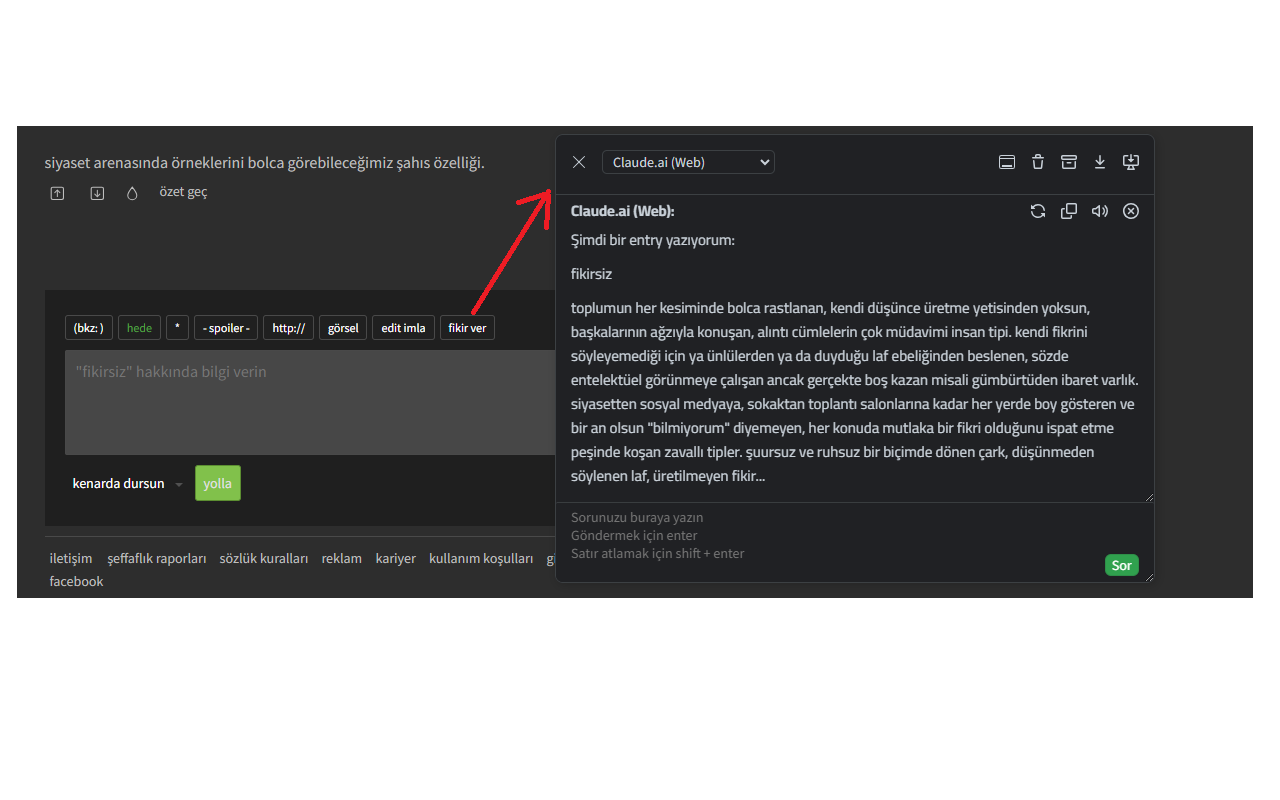Image resolution: width=1280 pixels, height=800 pixels.
Task: Click the droplet favorite icon
Action: 132,194
